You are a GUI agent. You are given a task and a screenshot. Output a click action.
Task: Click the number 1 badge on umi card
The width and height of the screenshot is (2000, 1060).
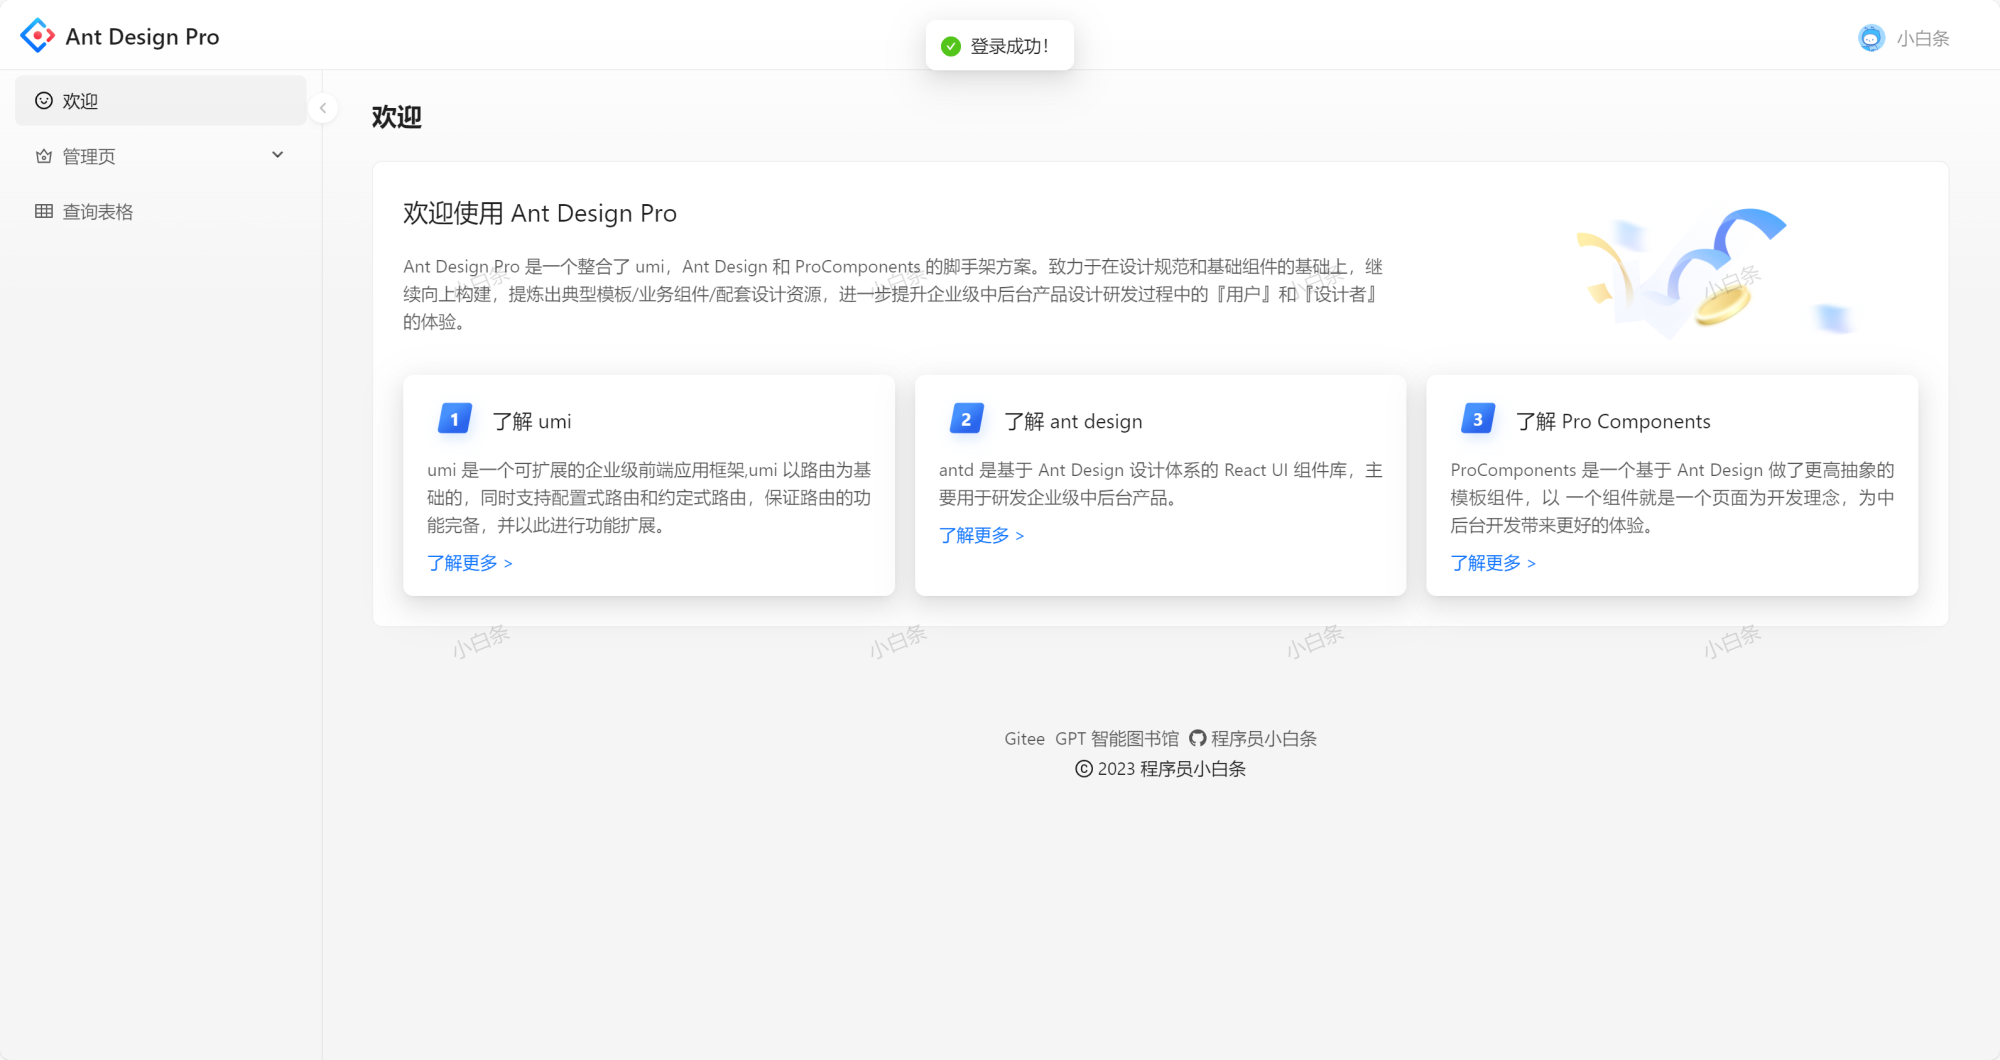455,419
